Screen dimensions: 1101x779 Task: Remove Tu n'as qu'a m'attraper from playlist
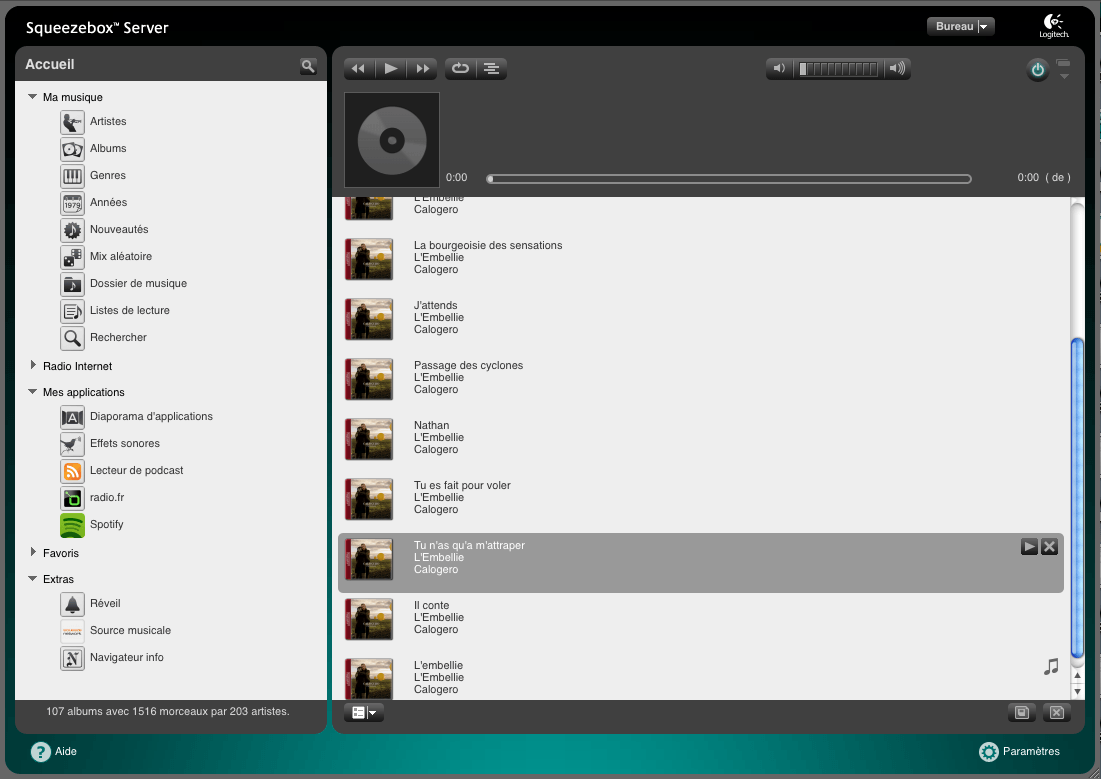1049,546
